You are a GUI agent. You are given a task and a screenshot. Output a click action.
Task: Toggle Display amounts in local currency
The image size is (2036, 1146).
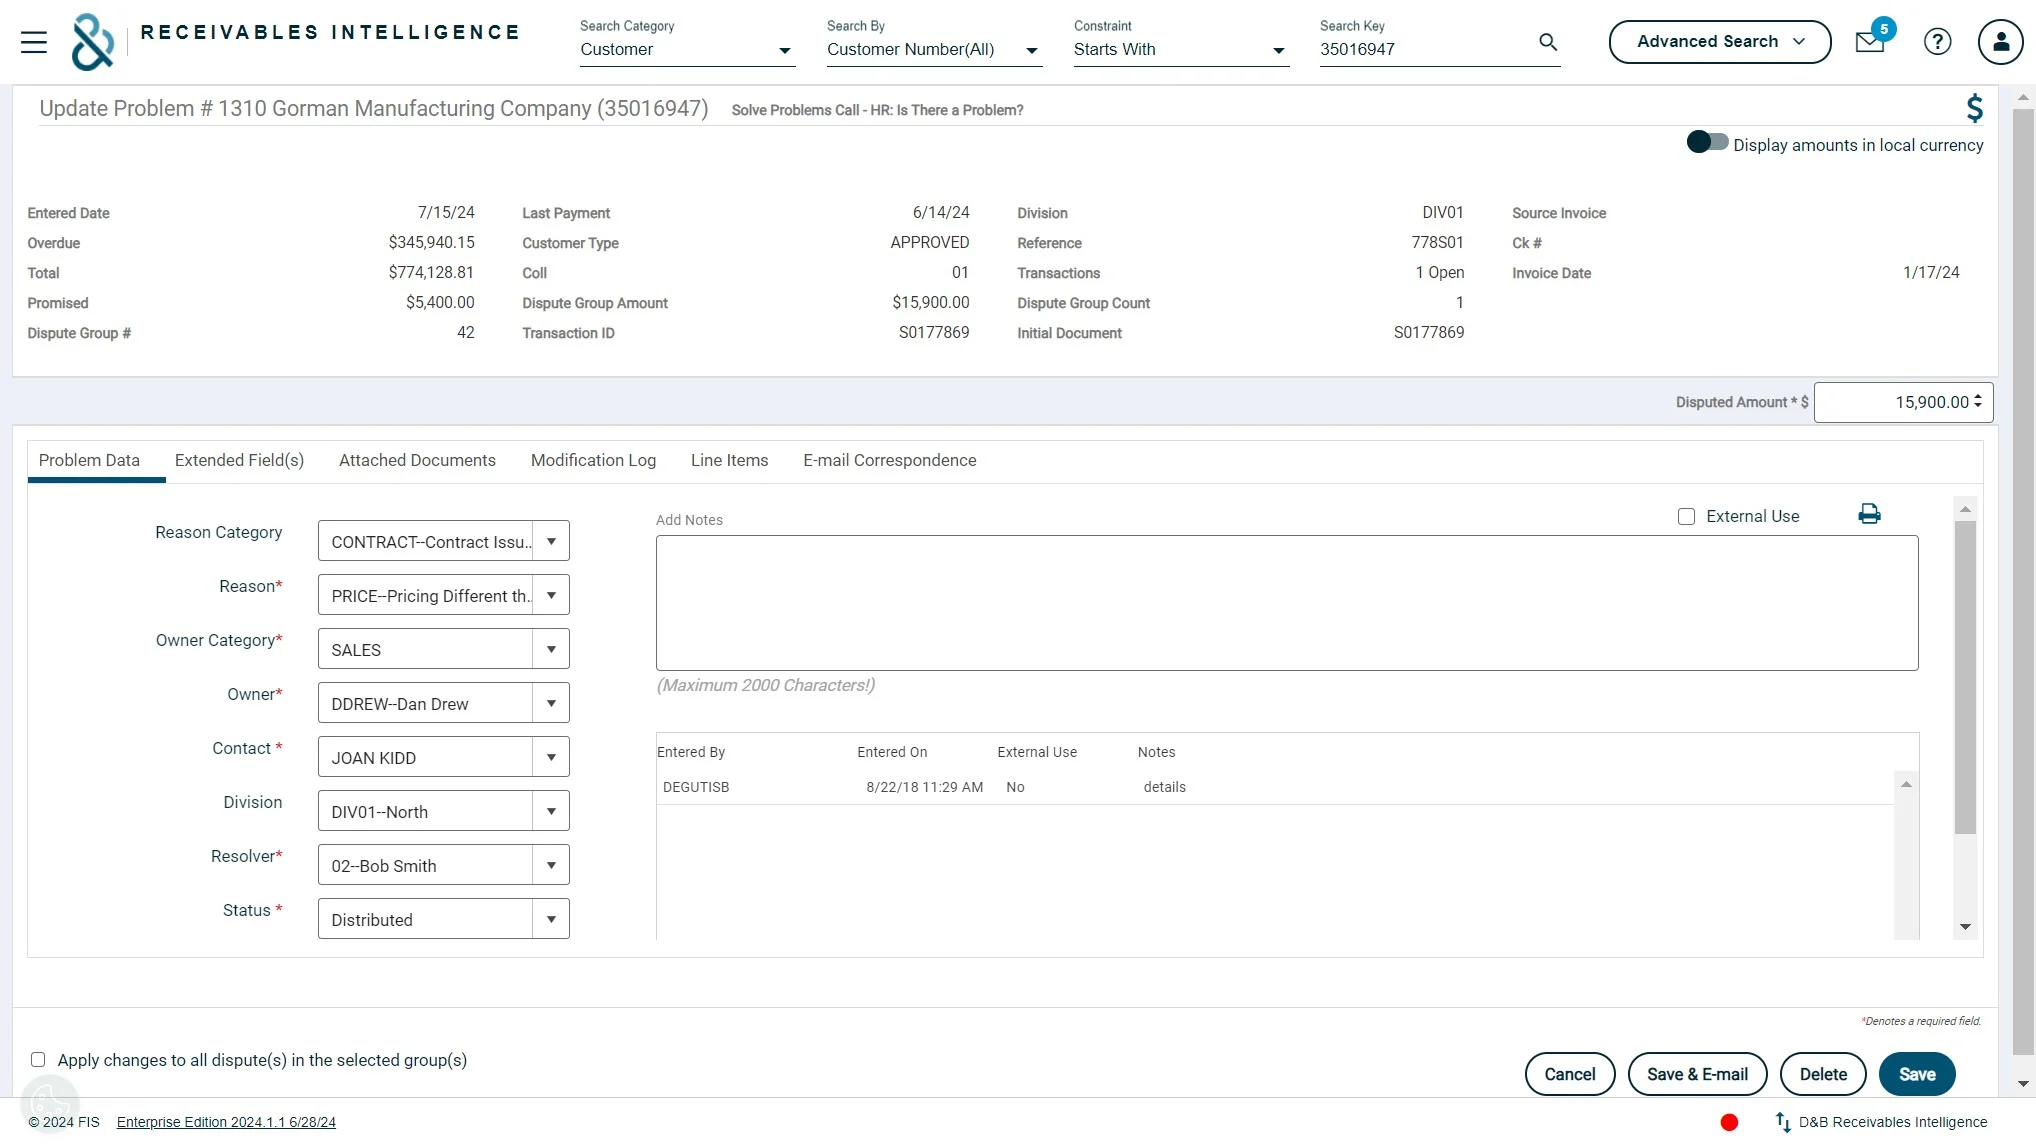[1707, 143]
